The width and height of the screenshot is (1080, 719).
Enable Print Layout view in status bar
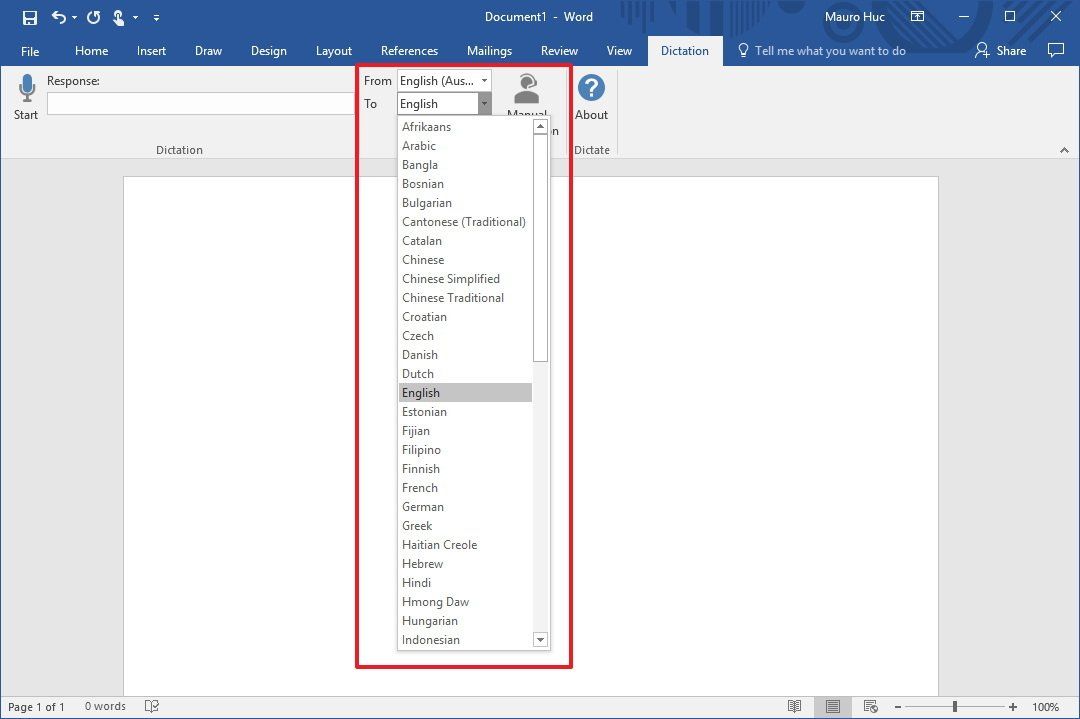[832, 706]
